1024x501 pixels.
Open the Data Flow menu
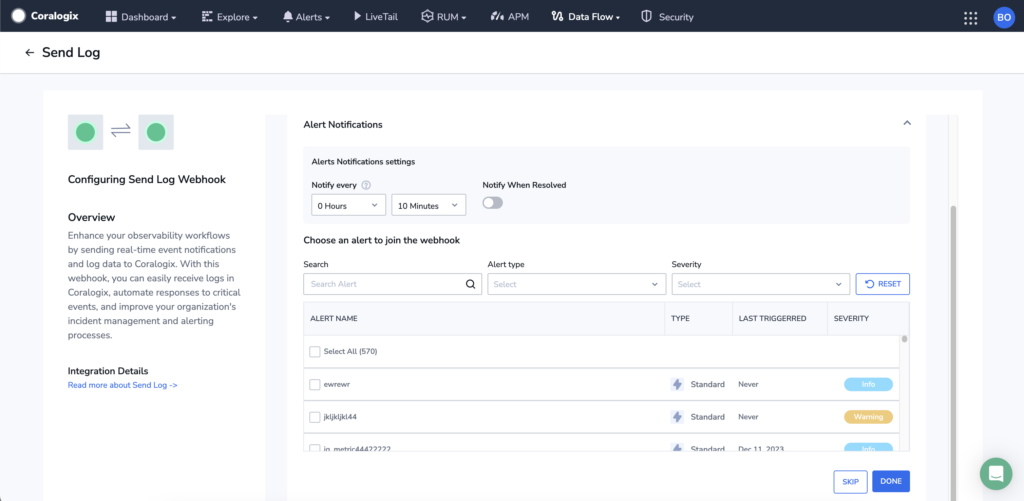coord(586,17)
